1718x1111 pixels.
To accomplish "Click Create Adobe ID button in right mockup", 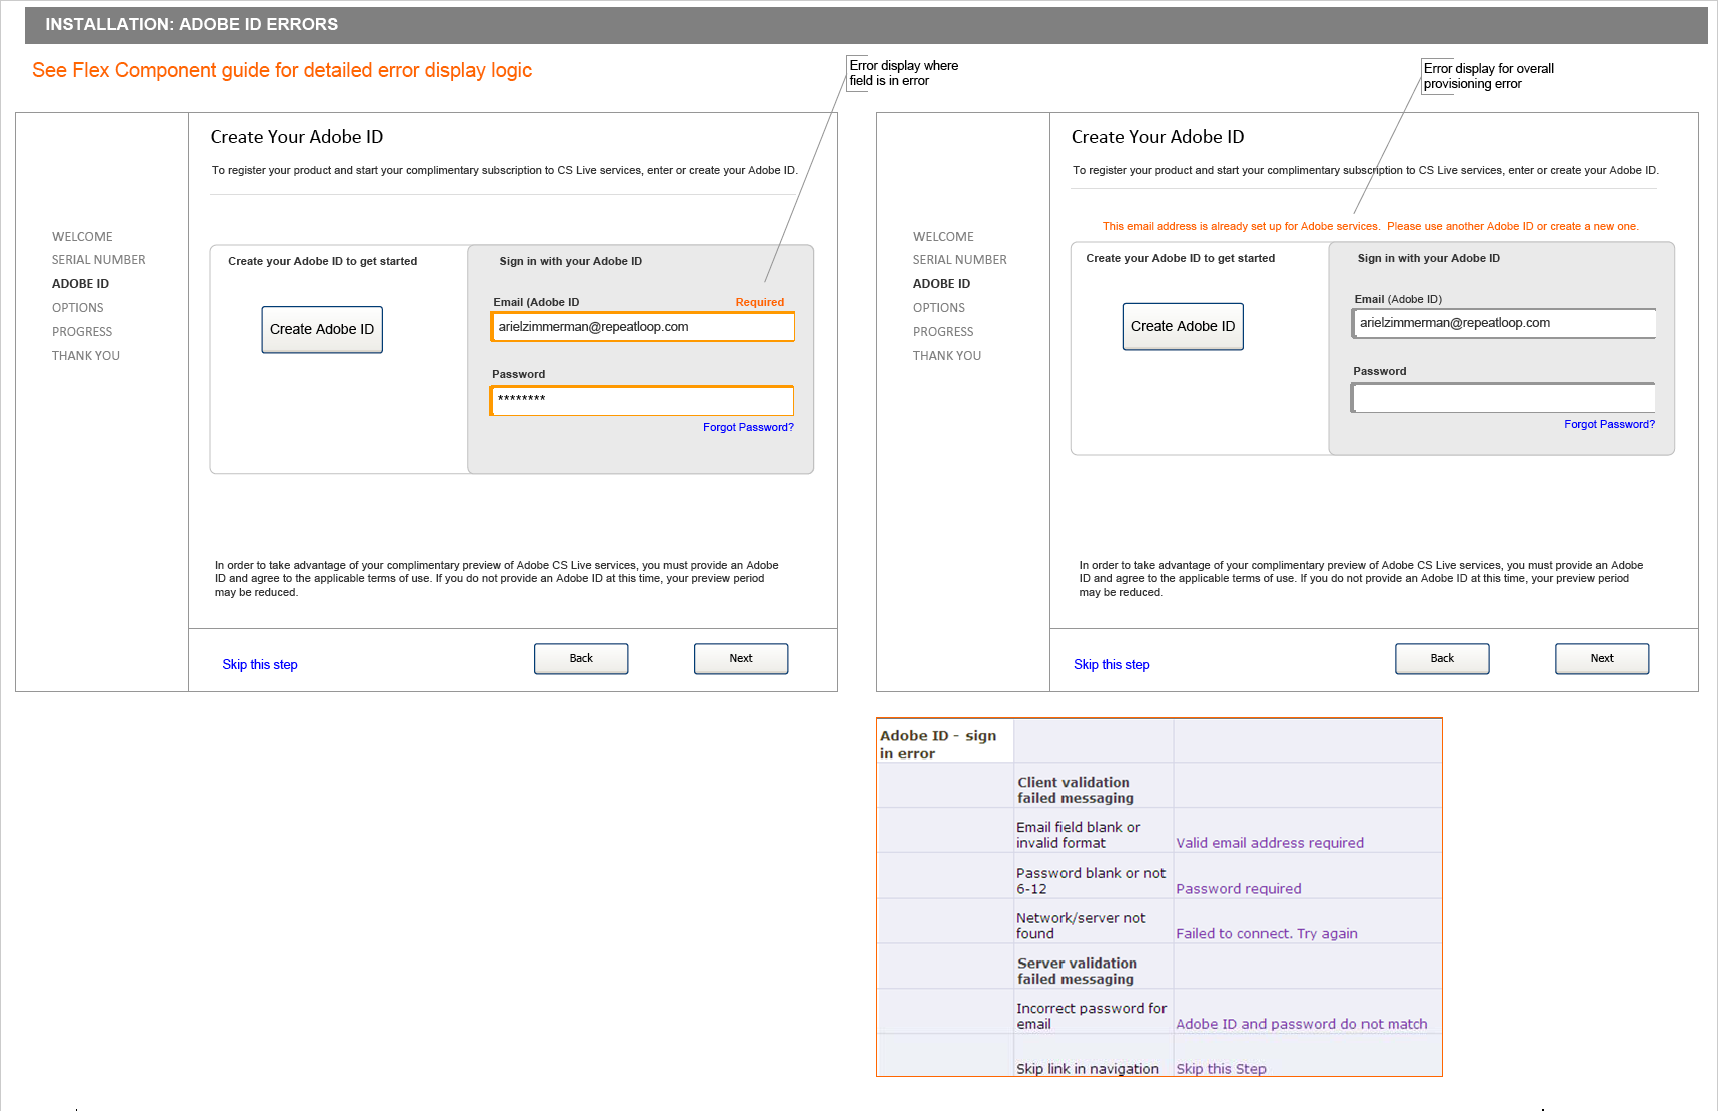I will click(1183, 327).
